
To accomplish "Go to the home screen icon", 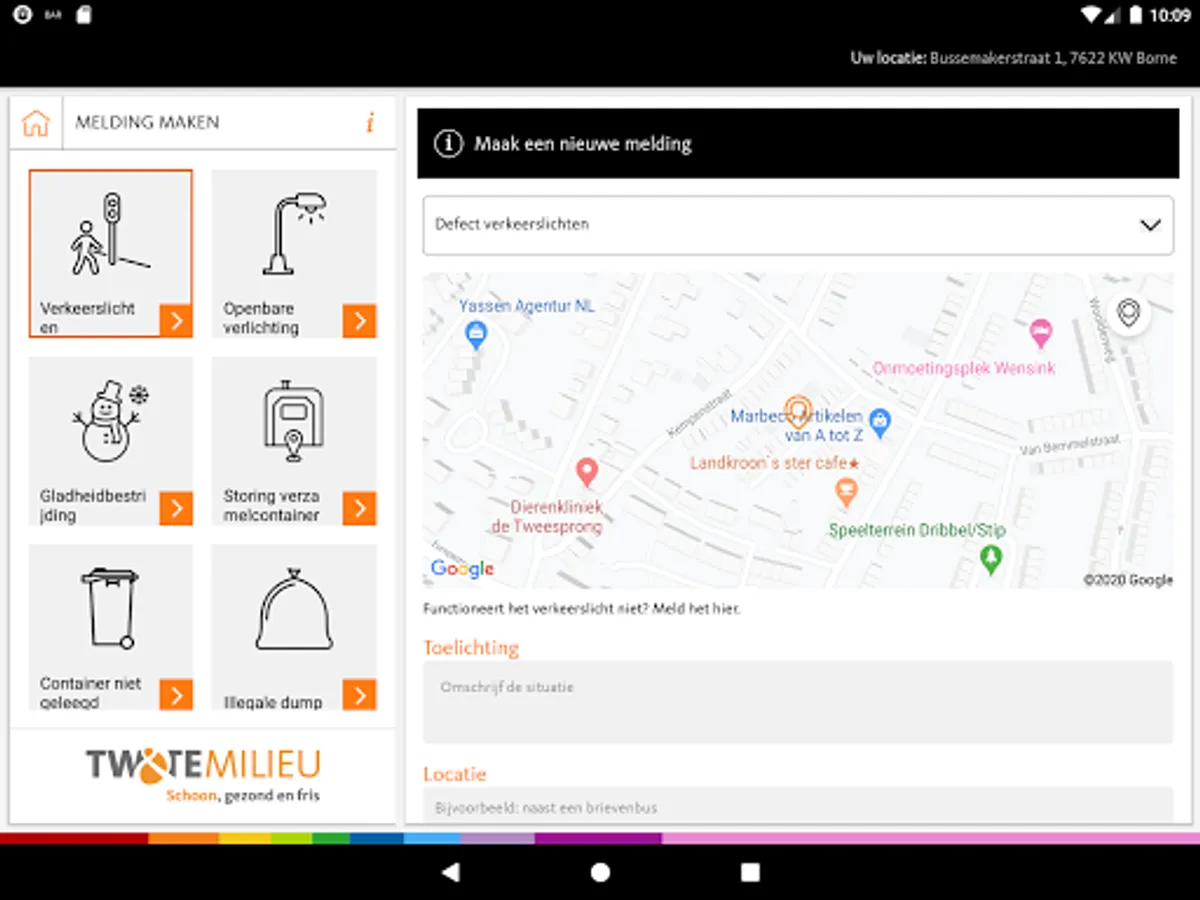I will [36, 123].
